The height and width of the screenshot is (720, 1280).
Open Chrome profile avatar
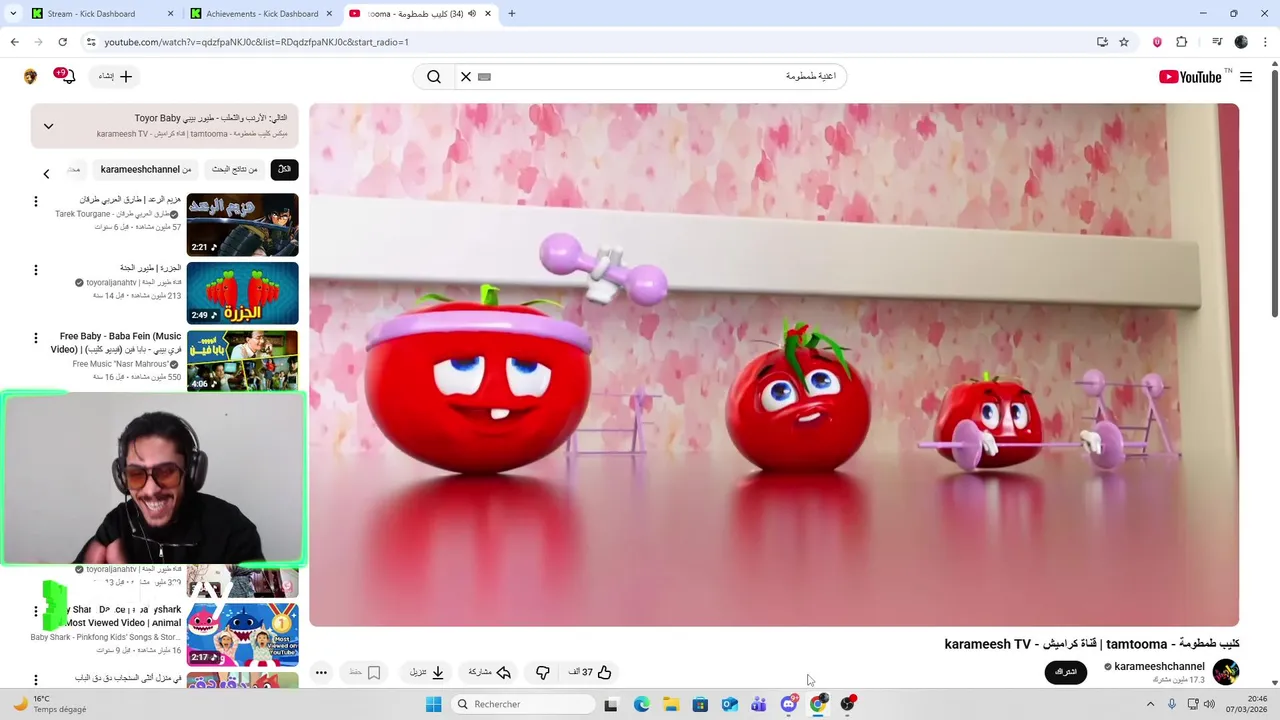point(1241,42)
